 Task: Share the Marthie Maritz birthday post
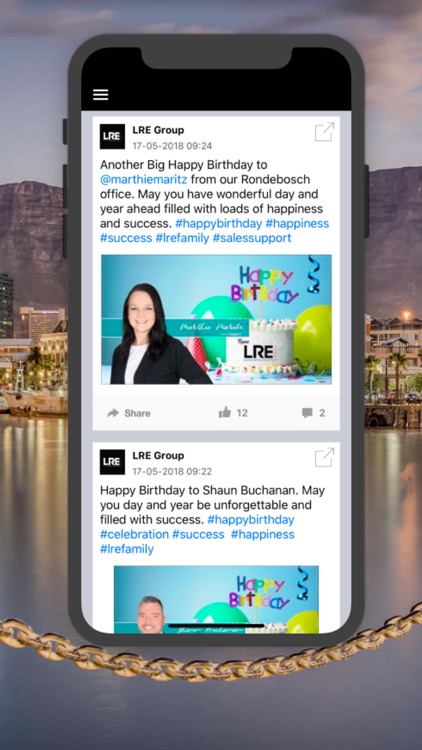[129, 413]
